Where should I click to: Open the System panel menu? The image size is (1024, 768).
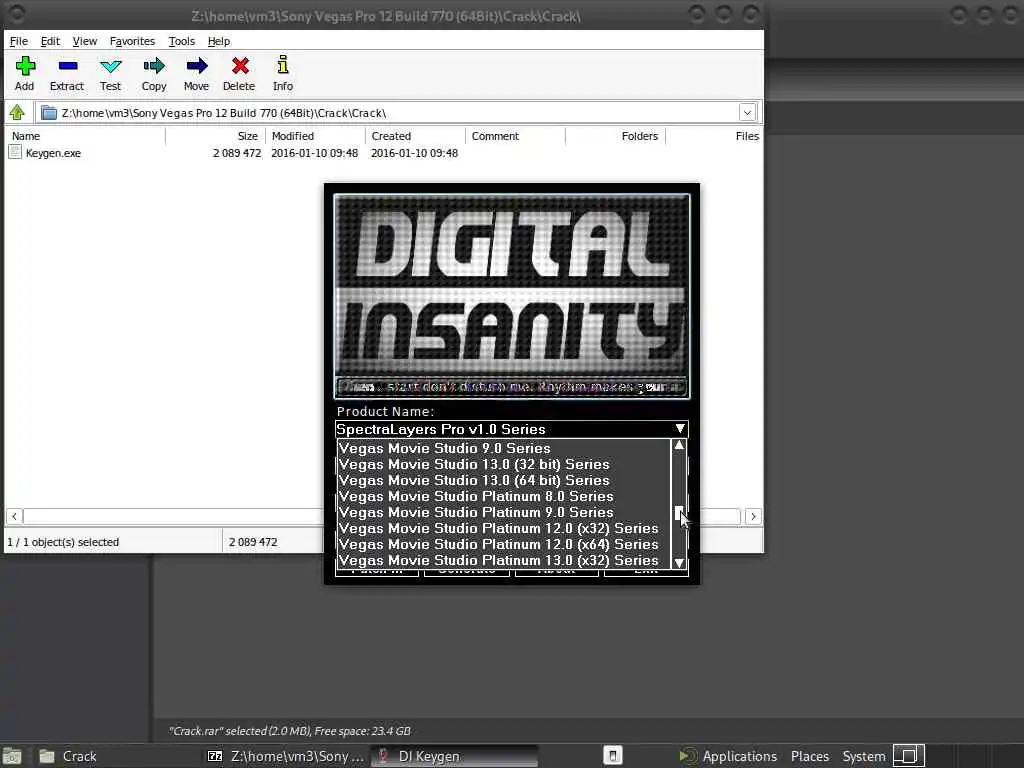(x=863, y=756)
